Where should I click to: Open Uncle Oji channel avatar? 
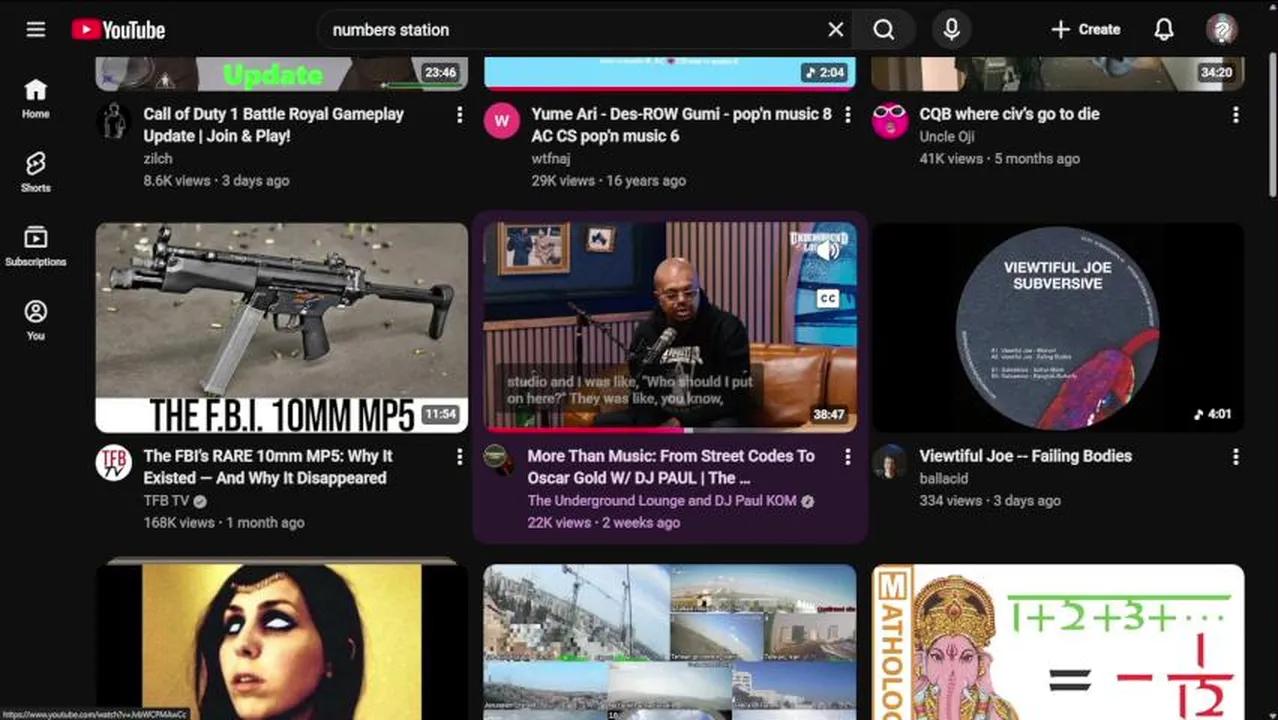point(889,121)
